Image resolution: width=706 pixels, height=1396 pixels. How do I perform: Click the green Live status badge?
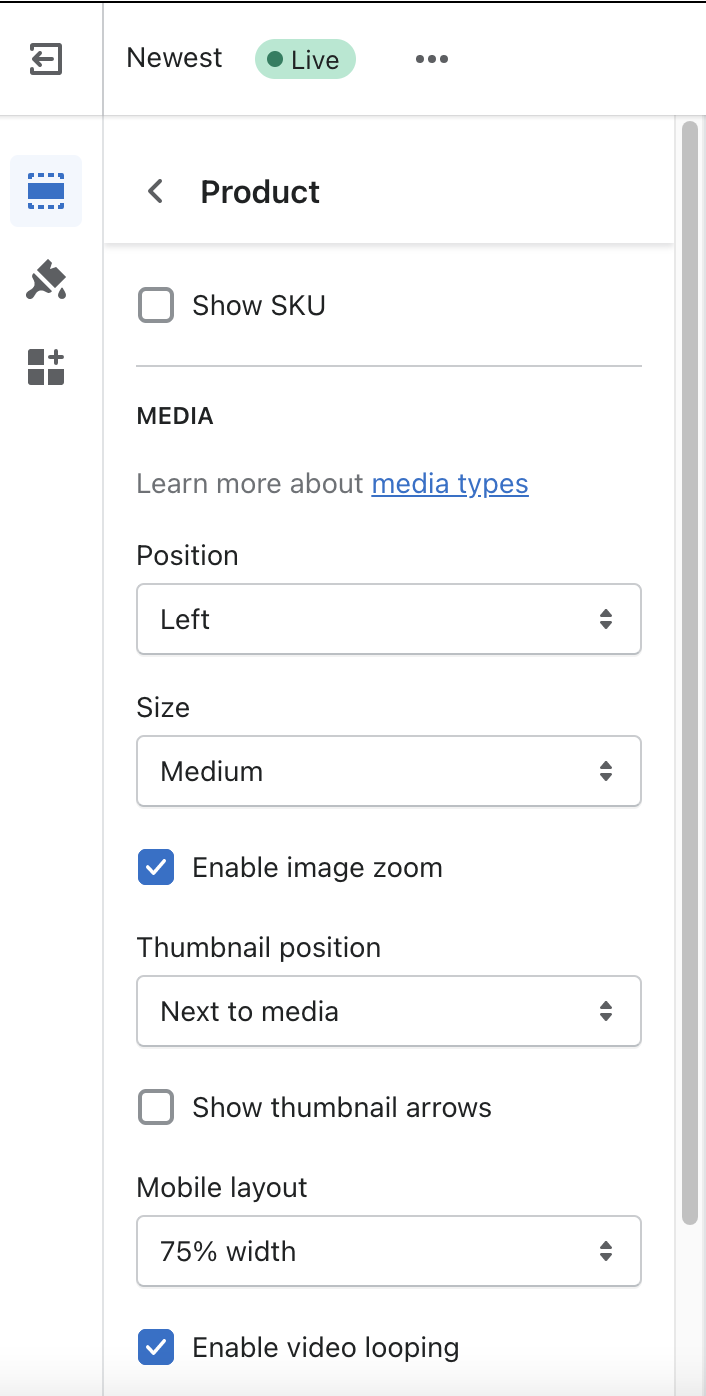click(x=305, y=60)
